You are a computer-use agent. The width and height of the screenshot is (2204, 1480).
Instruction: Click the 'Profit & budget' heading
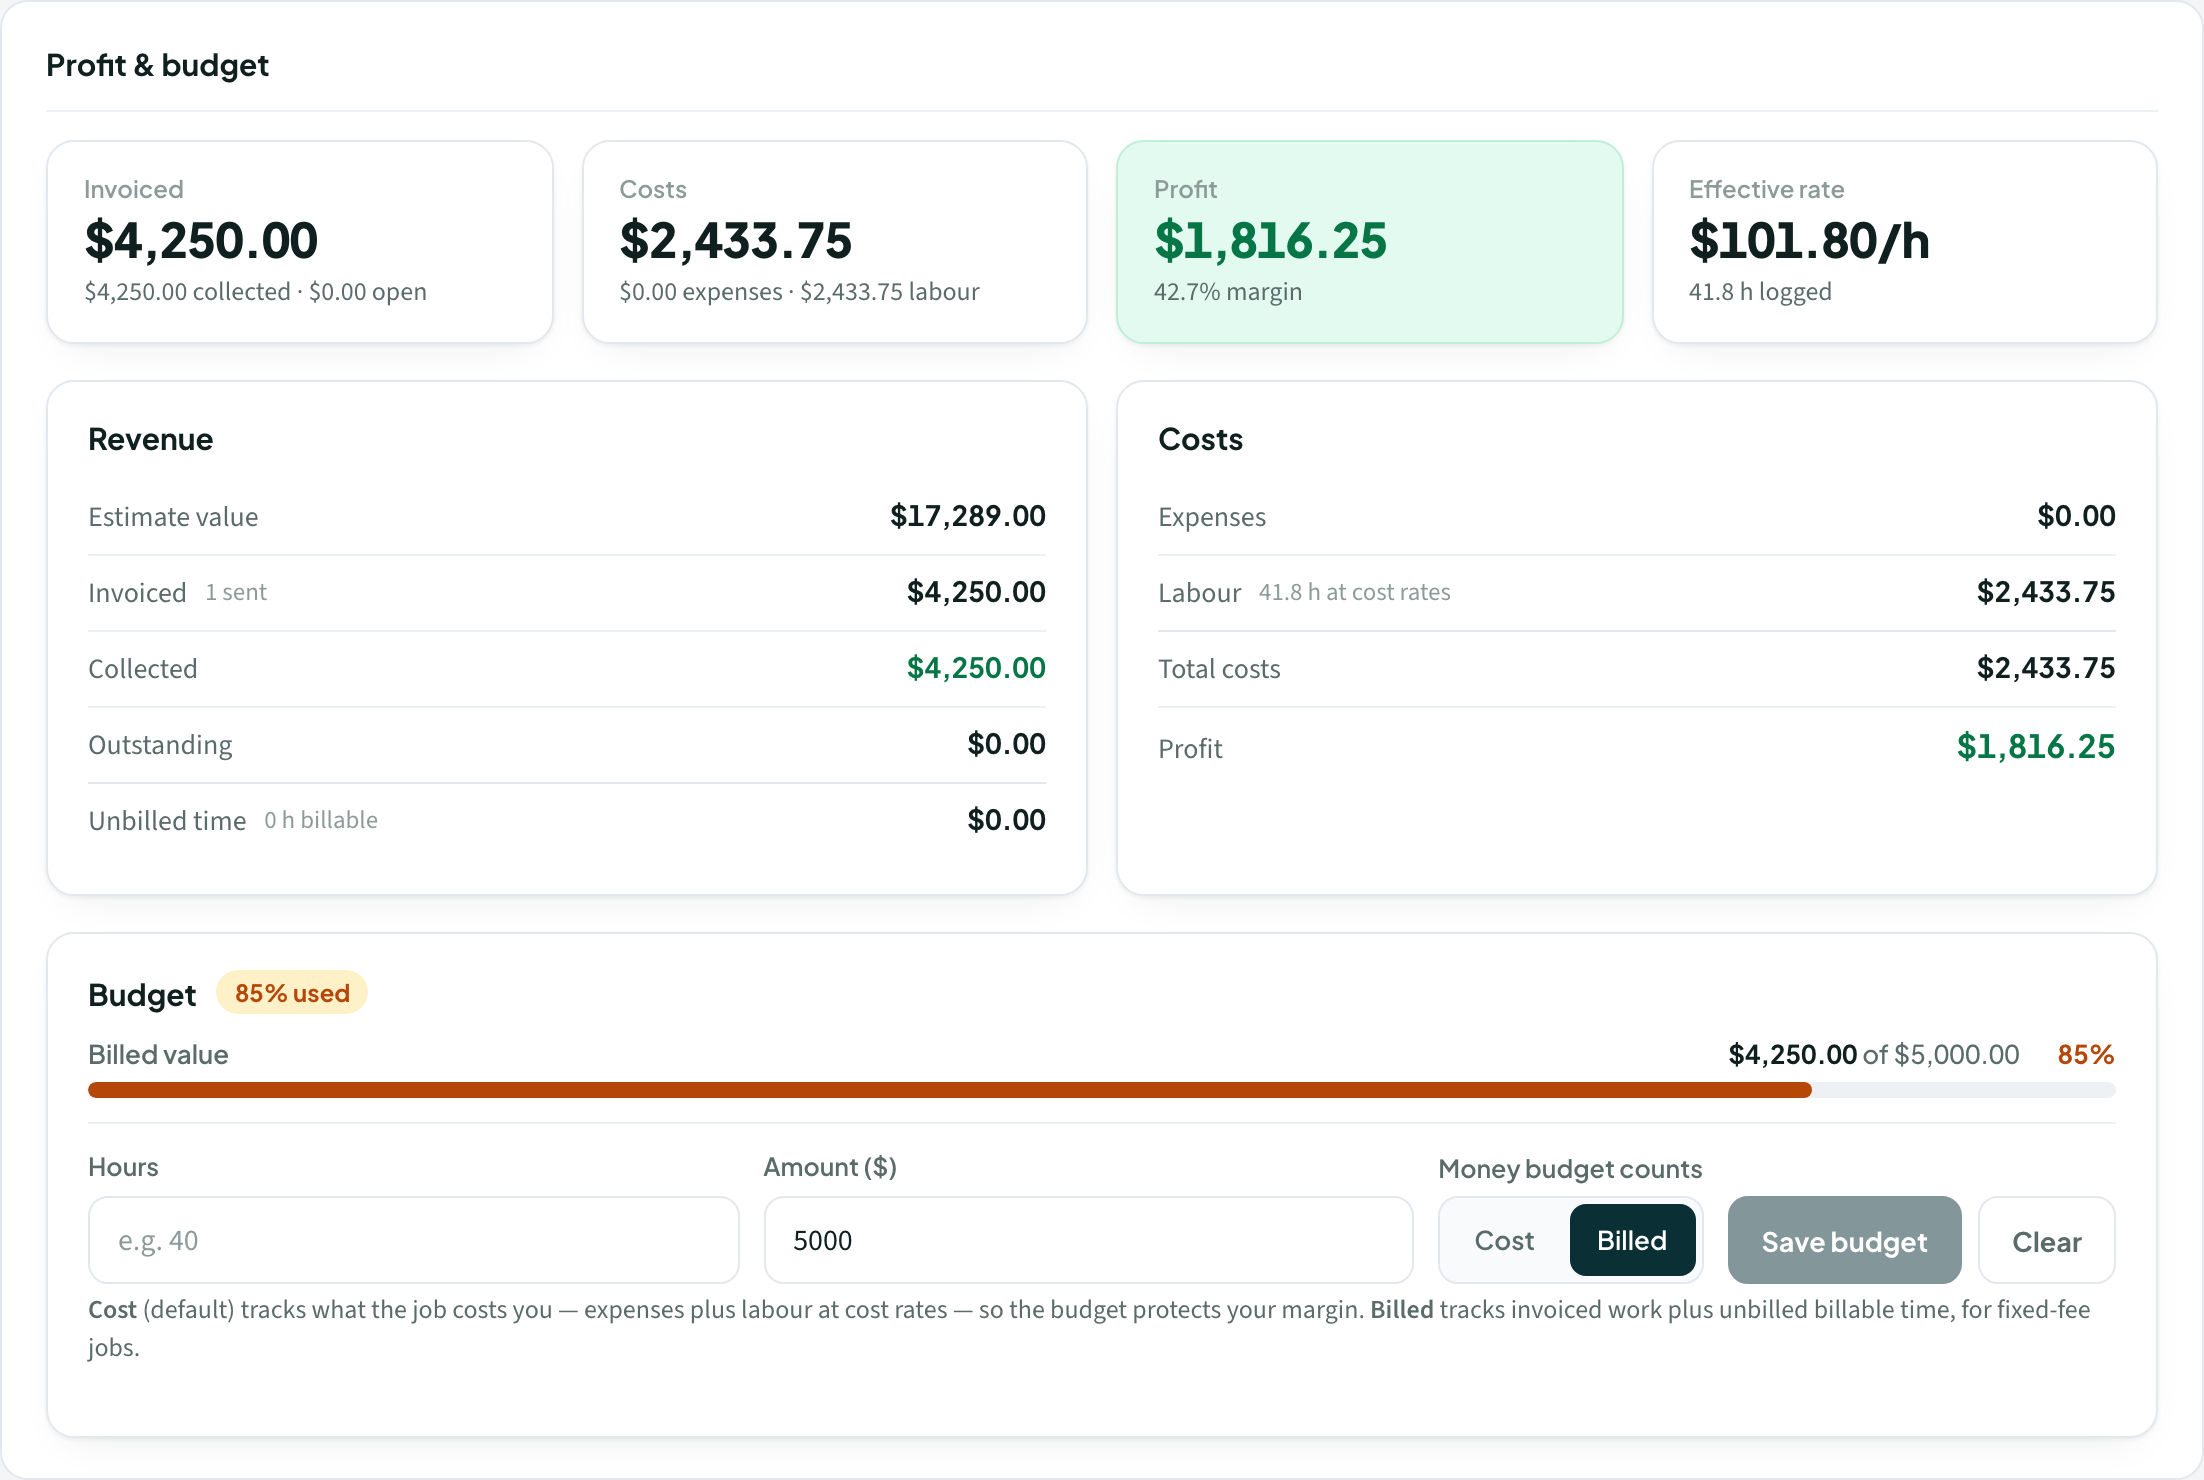[157, 65]
